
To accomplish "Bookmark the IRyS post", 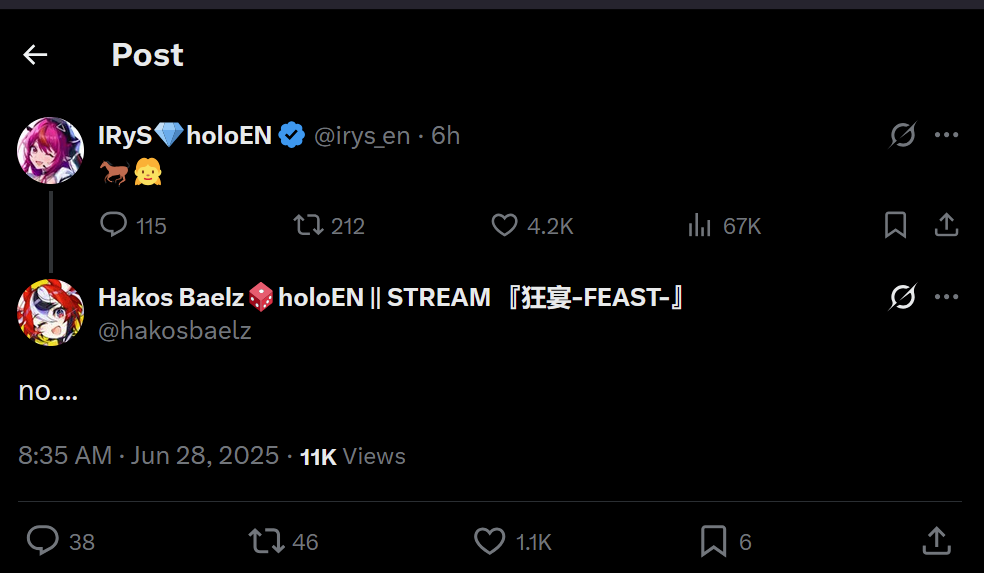I will [895, 225].
